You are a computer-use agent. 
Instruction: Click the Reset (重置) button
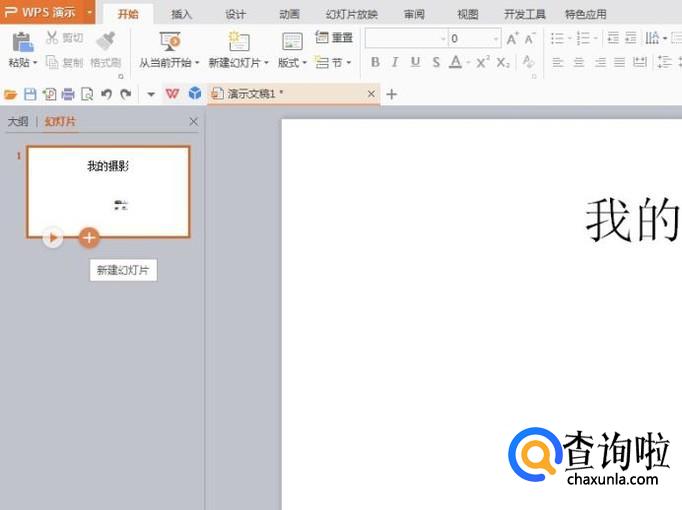tap(334, 37)
